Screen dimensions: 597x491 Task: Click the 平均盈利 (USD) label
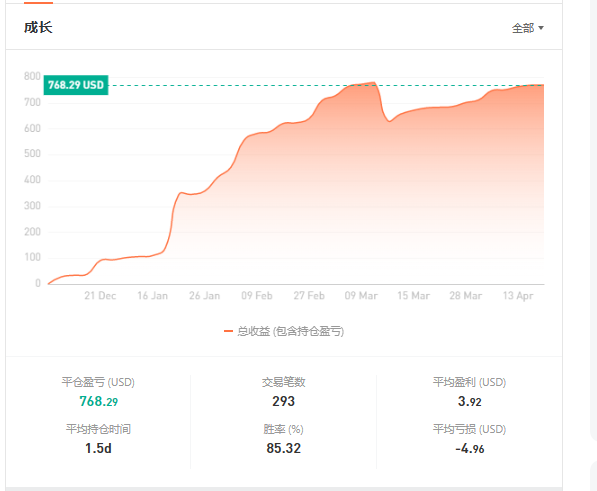469,382
